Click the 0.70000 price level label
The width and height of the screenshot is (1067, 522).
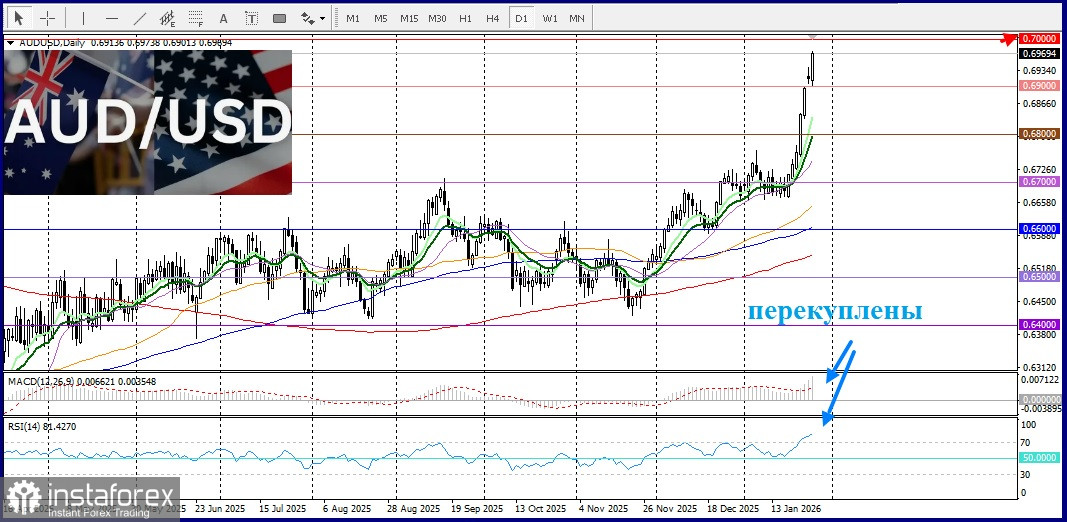[1038, 38]
